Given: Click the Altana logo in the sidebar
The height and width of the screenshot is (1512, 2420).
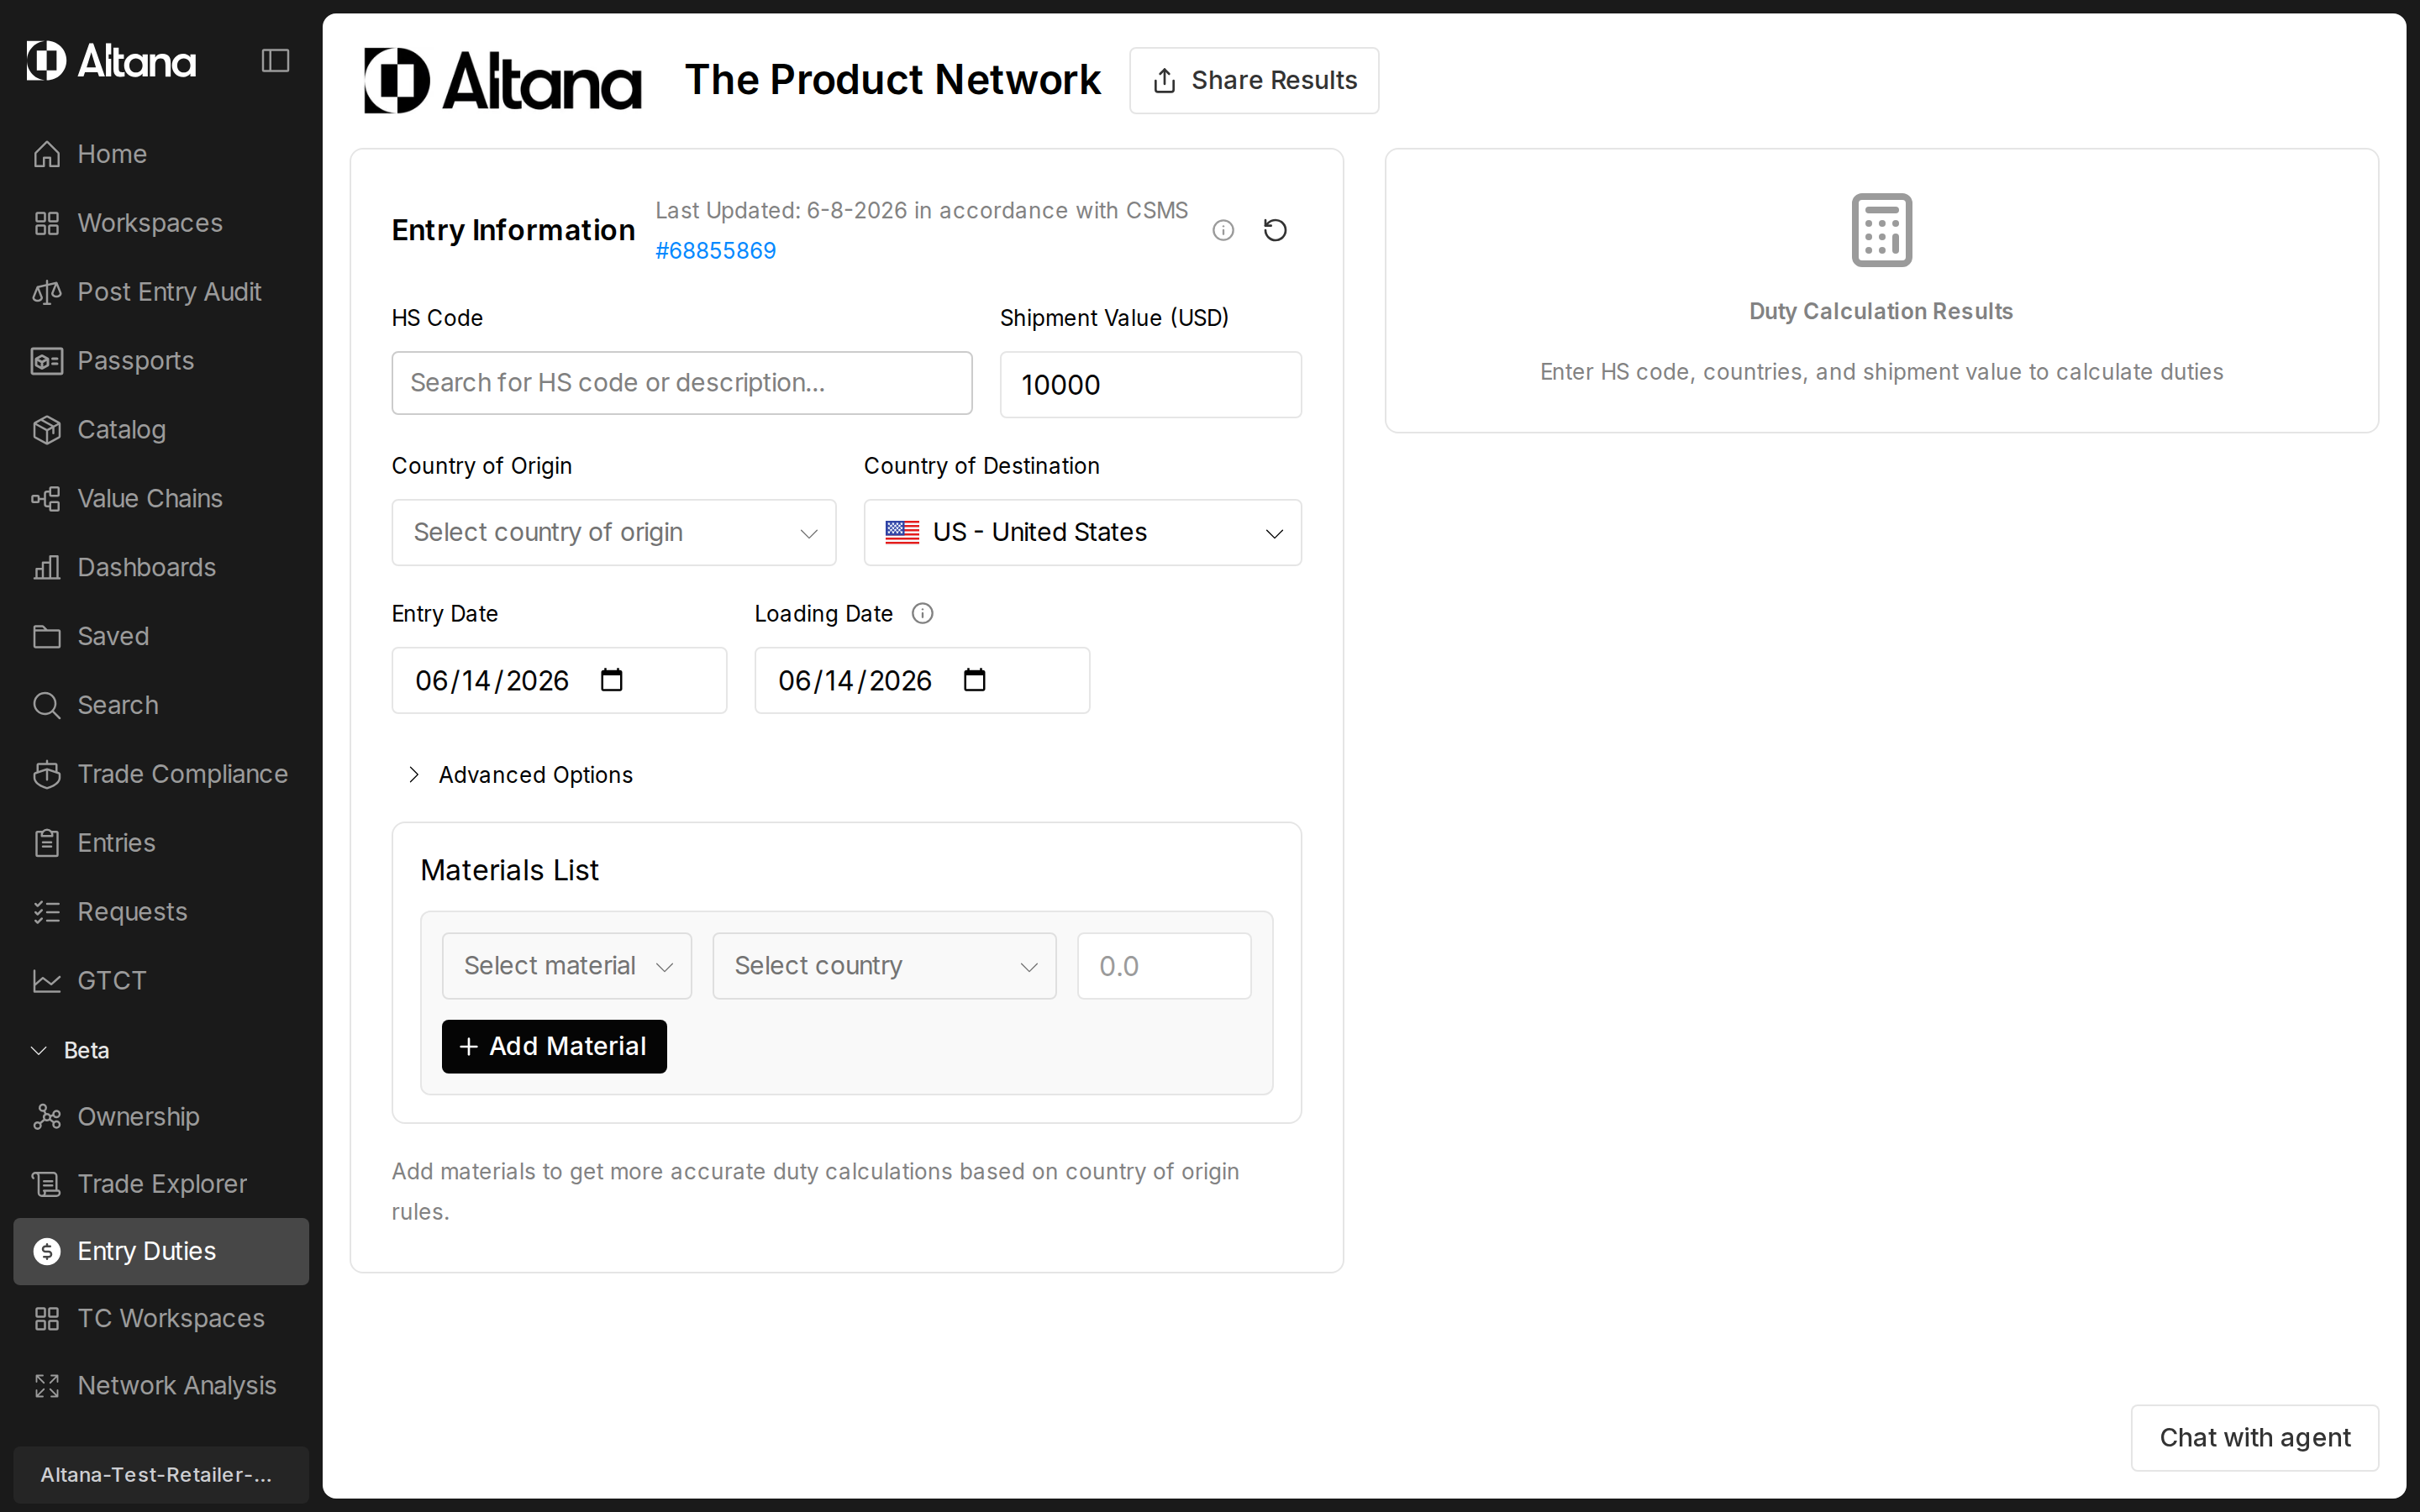Looking at the screenshot, I should pyautogui.click(x=111, y=61).
